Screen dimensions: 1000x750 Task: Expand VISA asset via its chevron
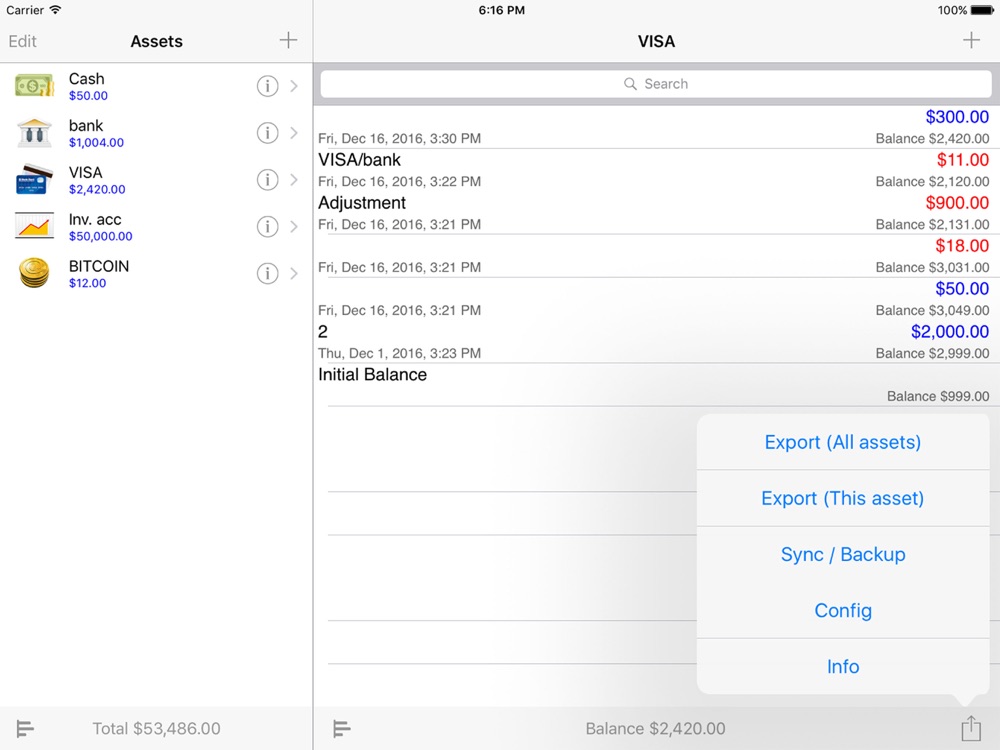[x=294, y=180]
